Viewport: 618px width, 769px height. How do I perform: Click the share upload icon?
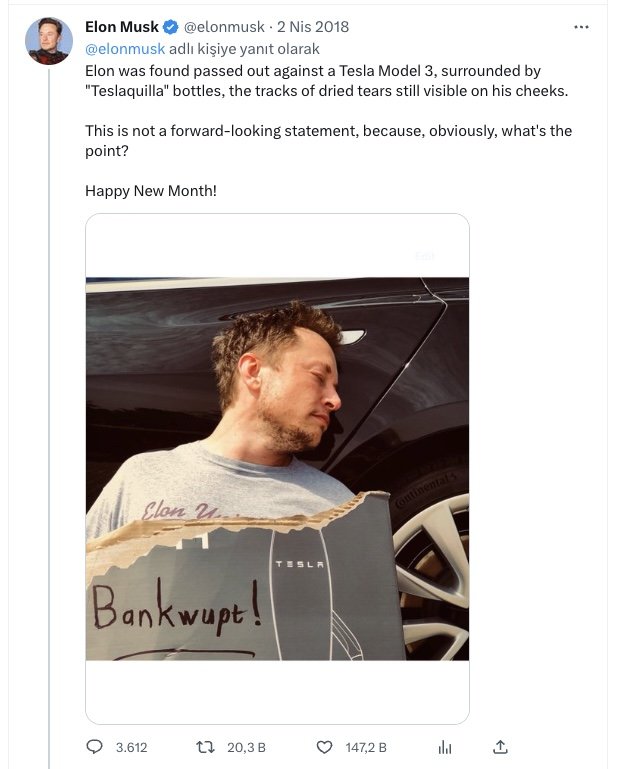(501, 747)
